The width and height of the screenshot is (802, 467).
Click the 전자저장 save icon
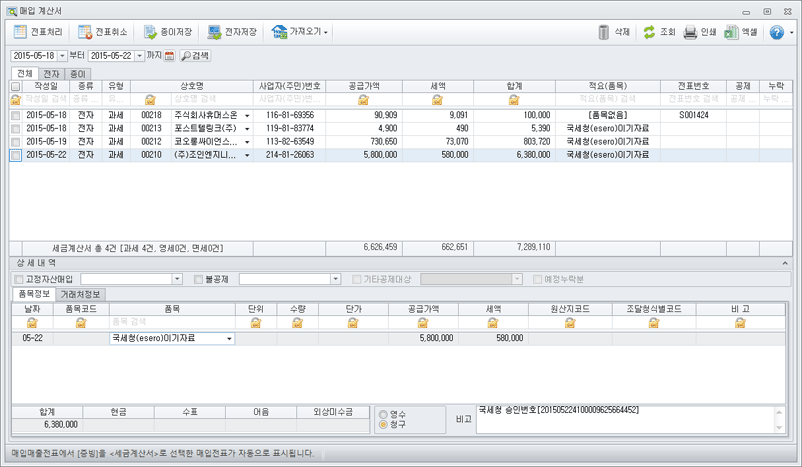point(214,32)
